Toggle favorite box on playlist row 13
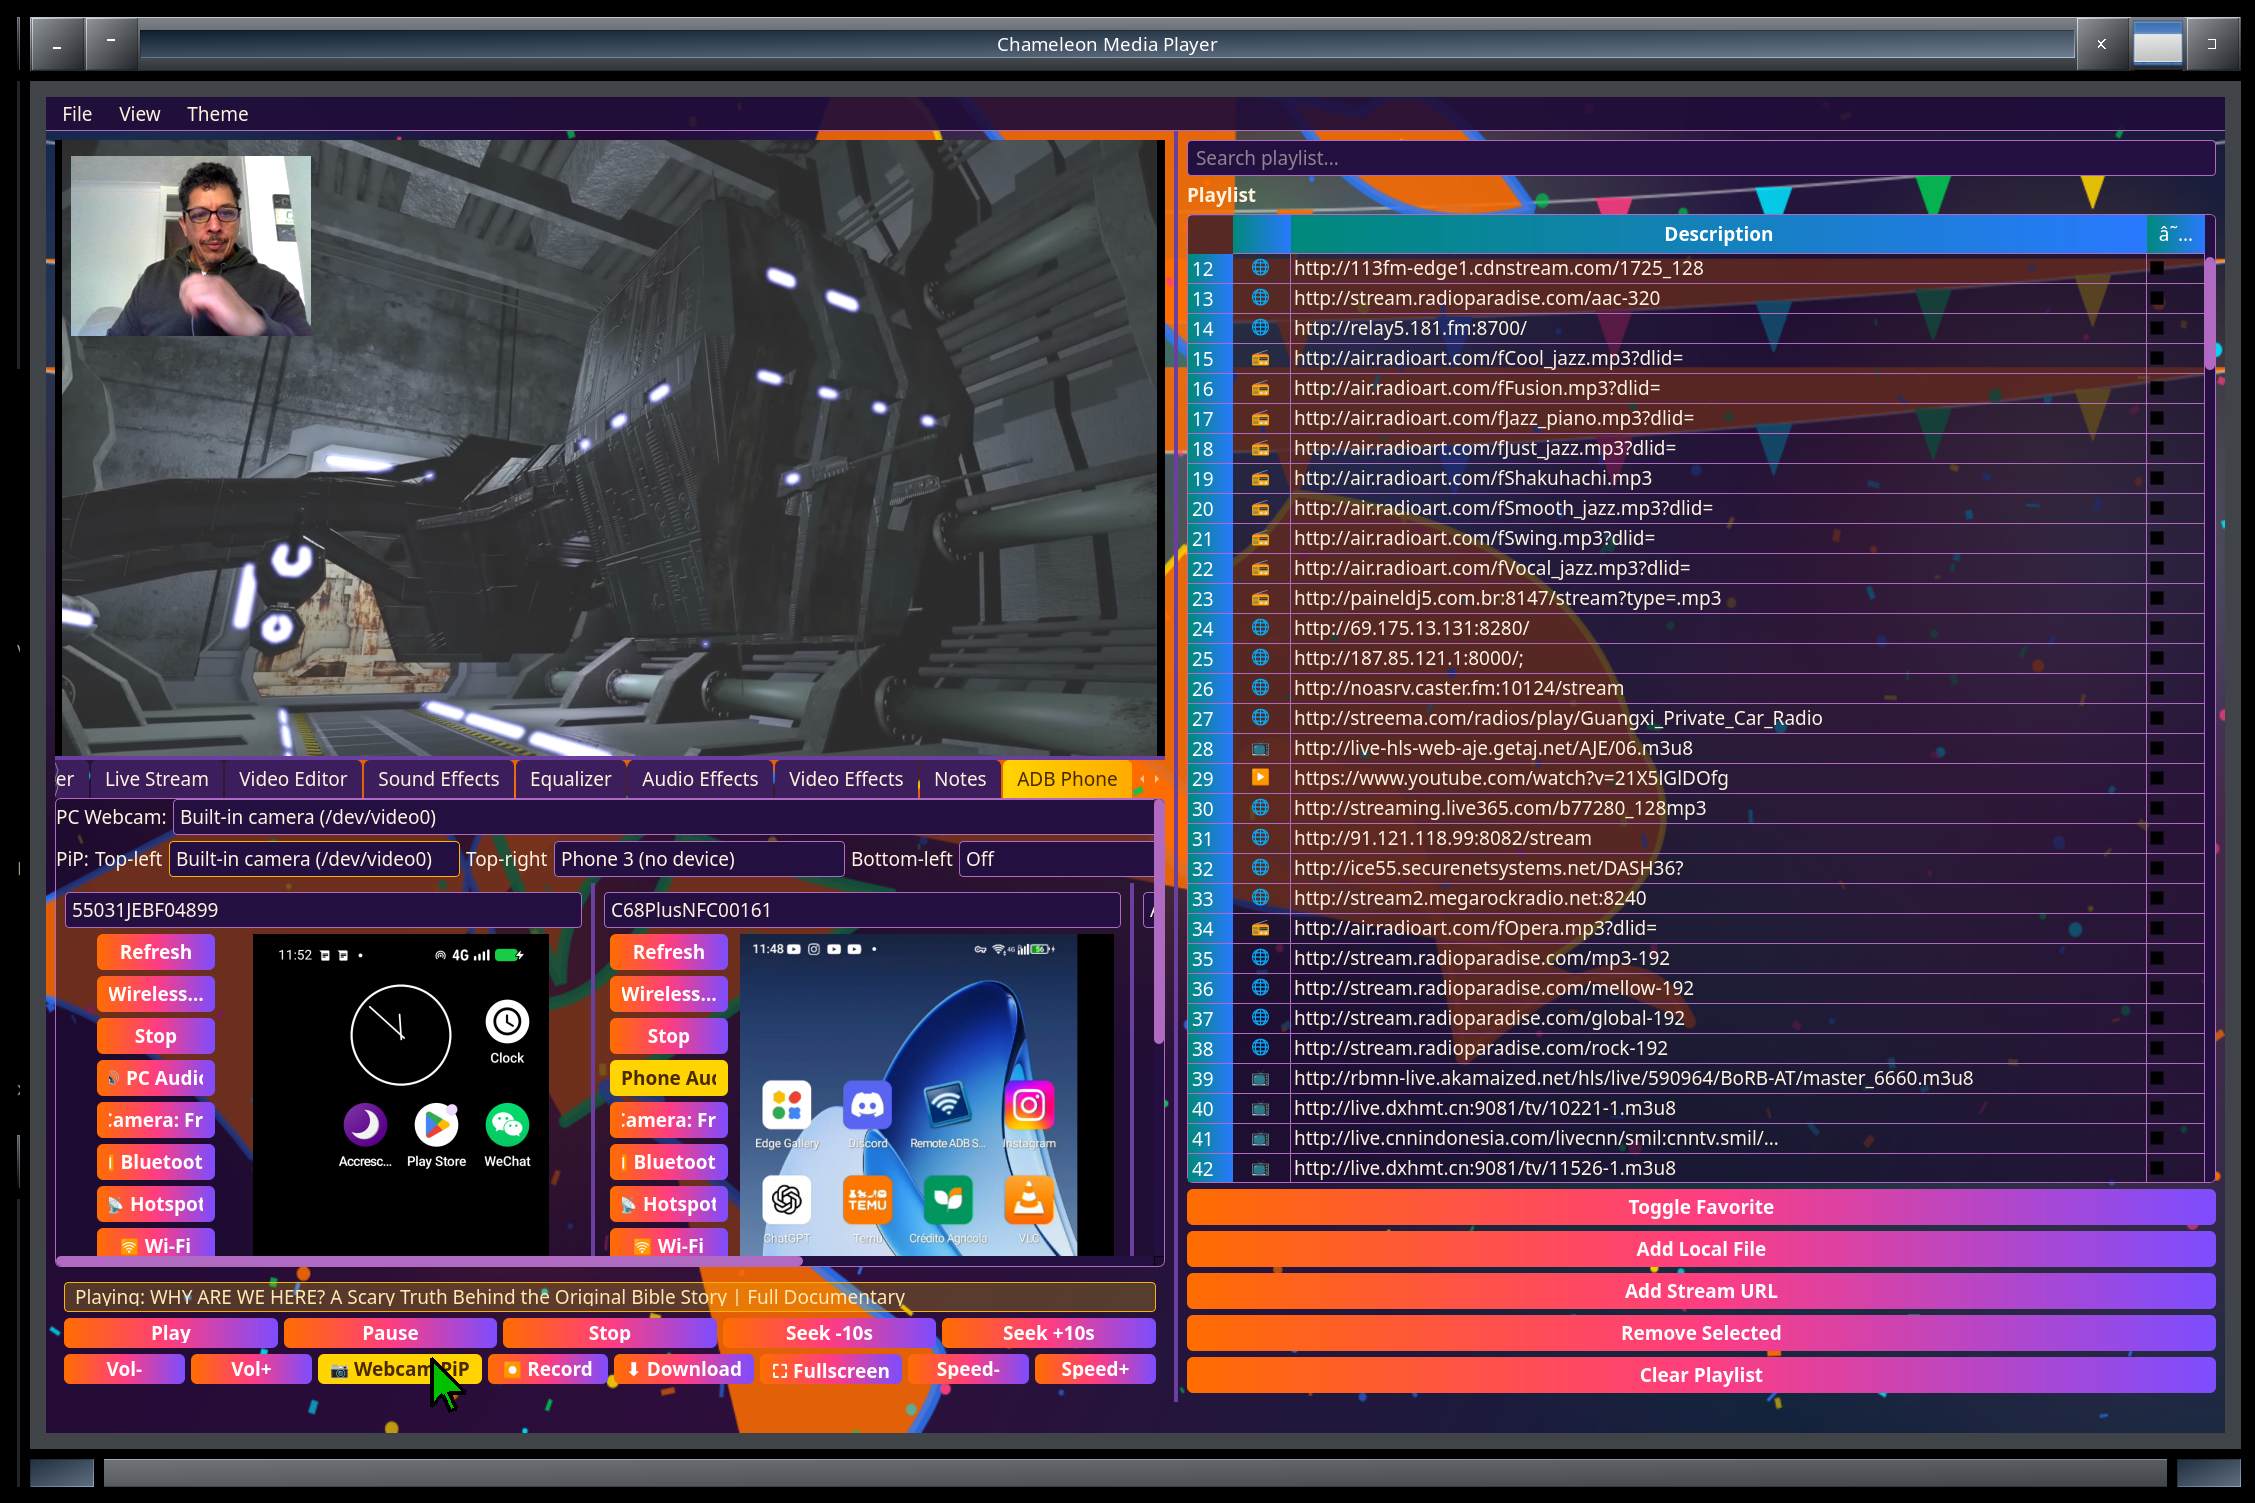This screenshot has width=2255, height=1503. tap(2157, 298)
